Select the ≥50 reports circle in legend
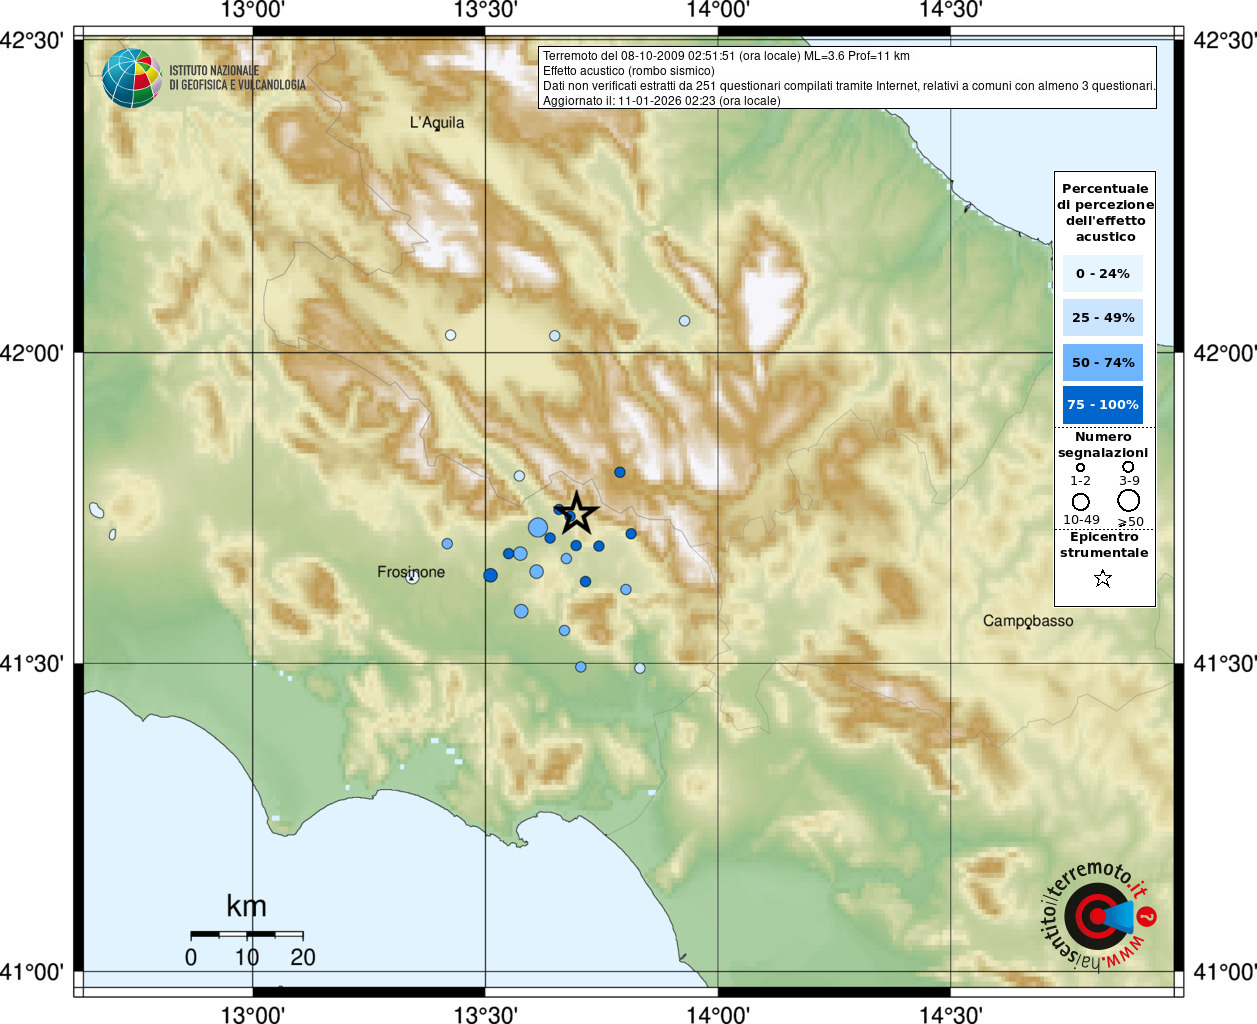The image size is (1257, 1024). click(x=1129, y=500)
